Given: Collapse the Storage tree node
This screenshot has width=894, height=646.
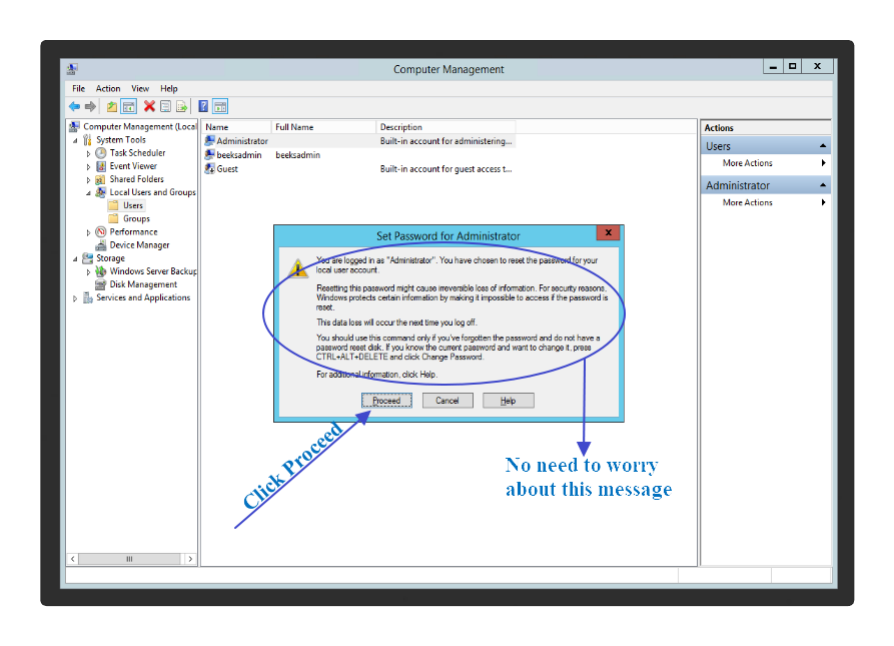Looking at the screenshot, I should point(75,259).
